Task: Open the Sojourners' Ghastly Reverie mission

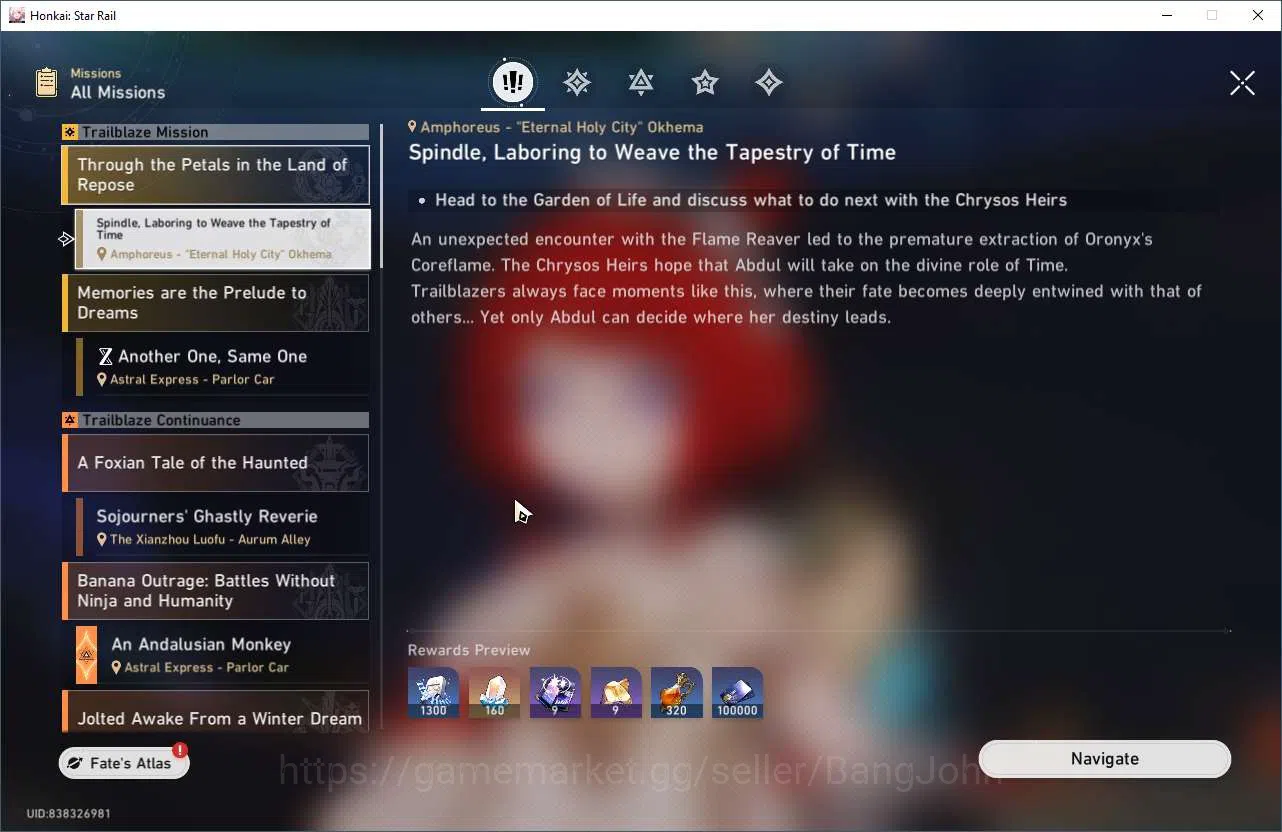Action: click(223, 527)
